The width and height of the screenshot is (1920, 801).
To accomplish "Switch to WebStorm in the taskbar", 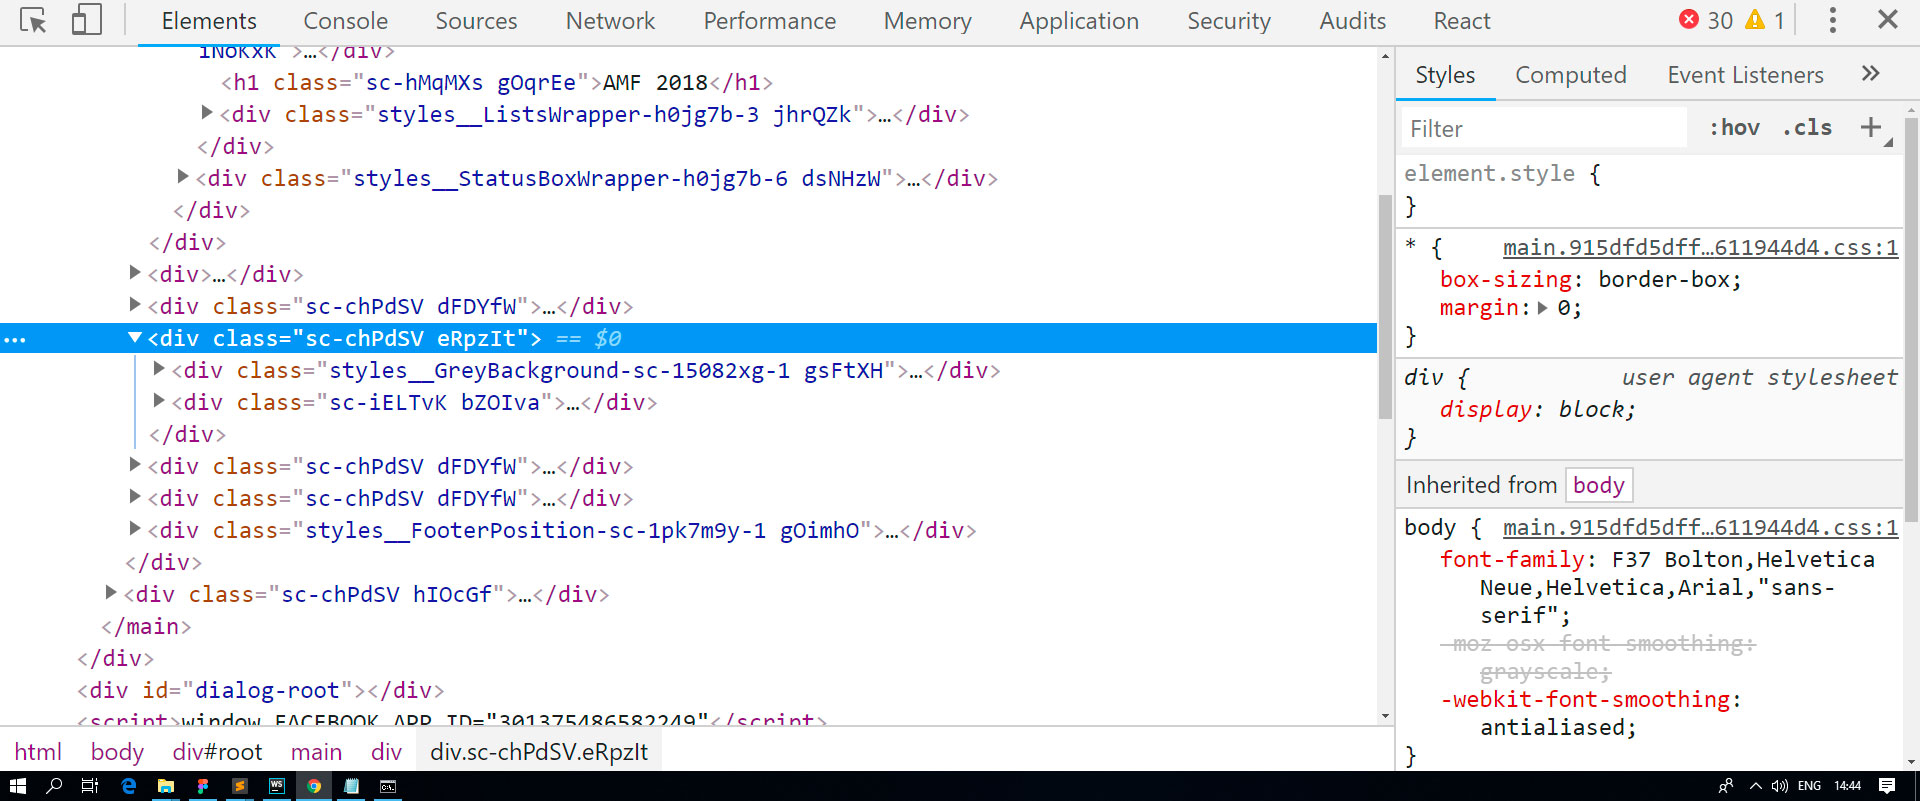I will click(x=277, y=786).
